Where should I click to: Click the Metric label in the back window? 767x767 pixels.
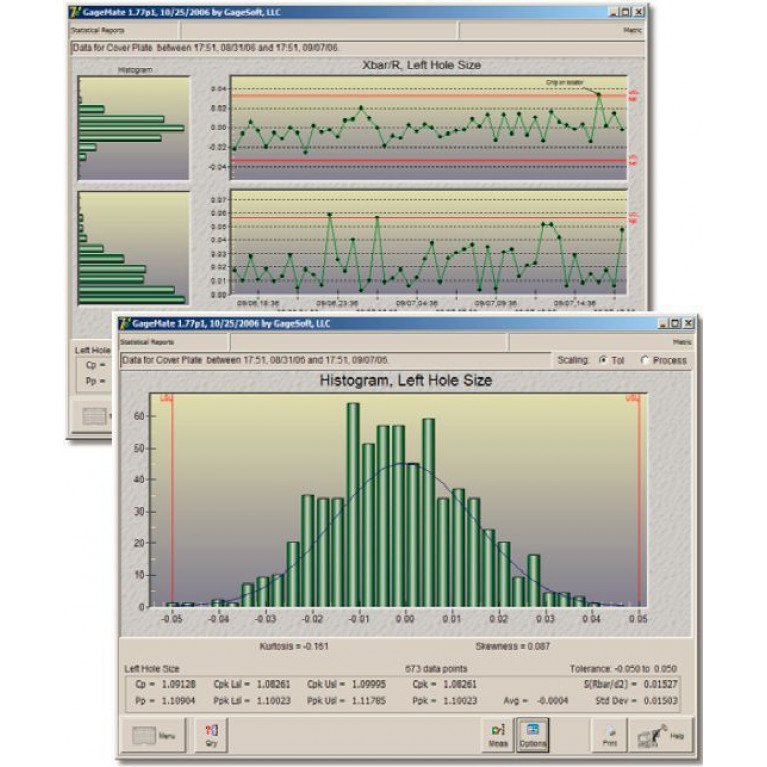click(633, 30)
